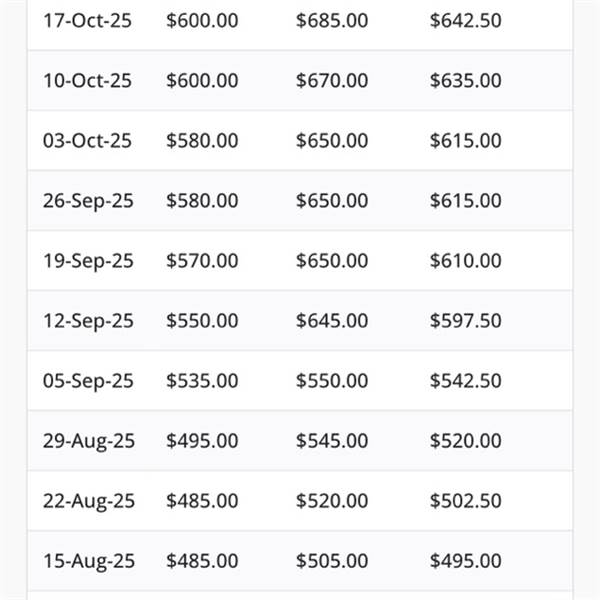Select the $570.00 price

click(x=202, y=260)
